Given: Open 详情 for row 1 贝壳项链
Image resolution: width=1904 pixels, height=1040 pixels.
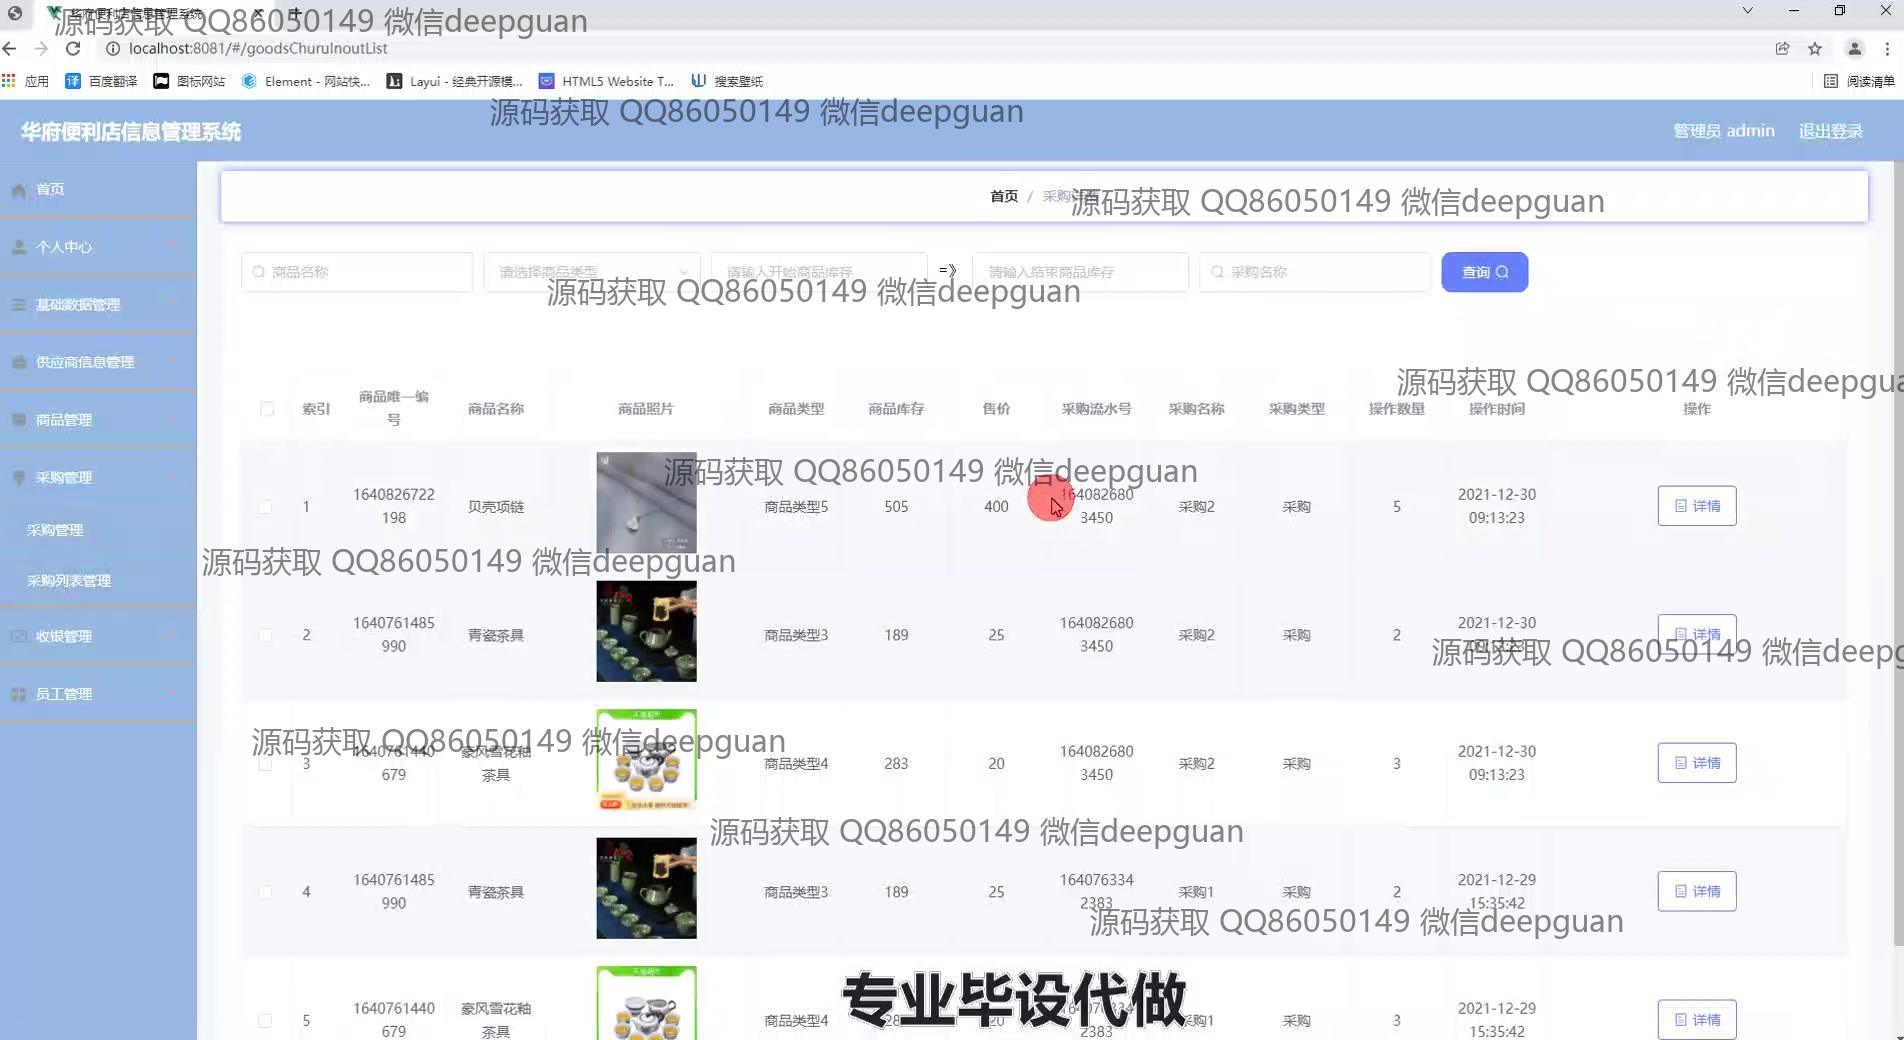Looking at the screenshot, I should pyautogui.click(x=1697, y=506).
